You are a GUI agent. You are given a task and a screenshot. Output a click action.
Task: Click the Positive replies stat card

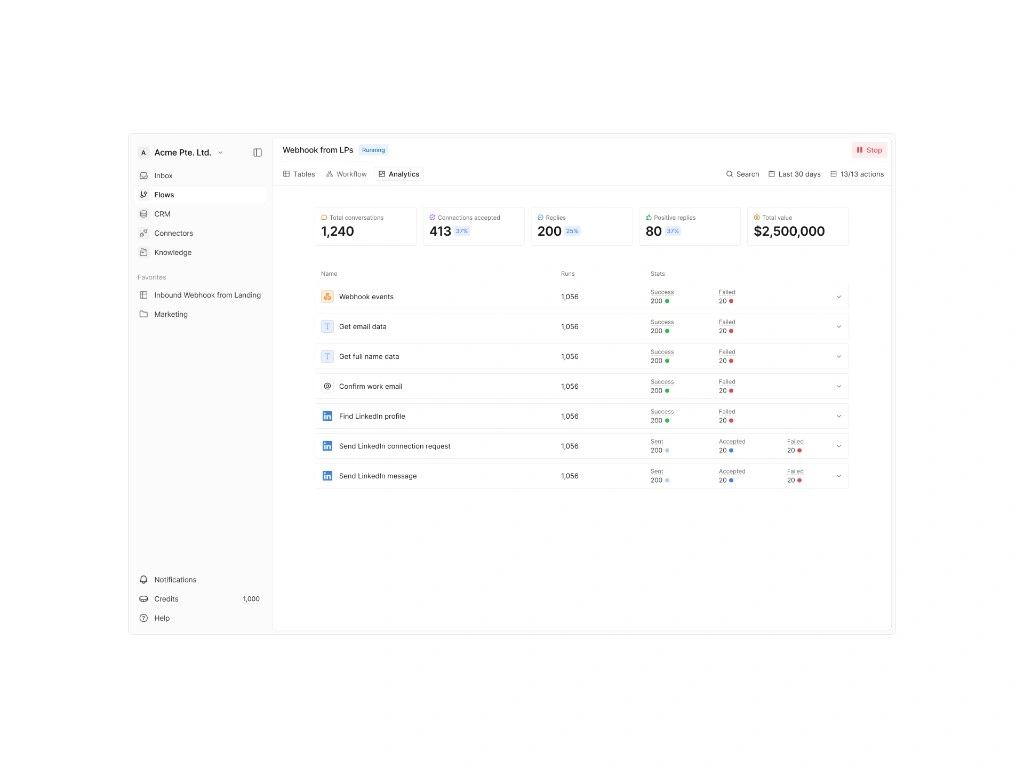[x=690, y=226]
